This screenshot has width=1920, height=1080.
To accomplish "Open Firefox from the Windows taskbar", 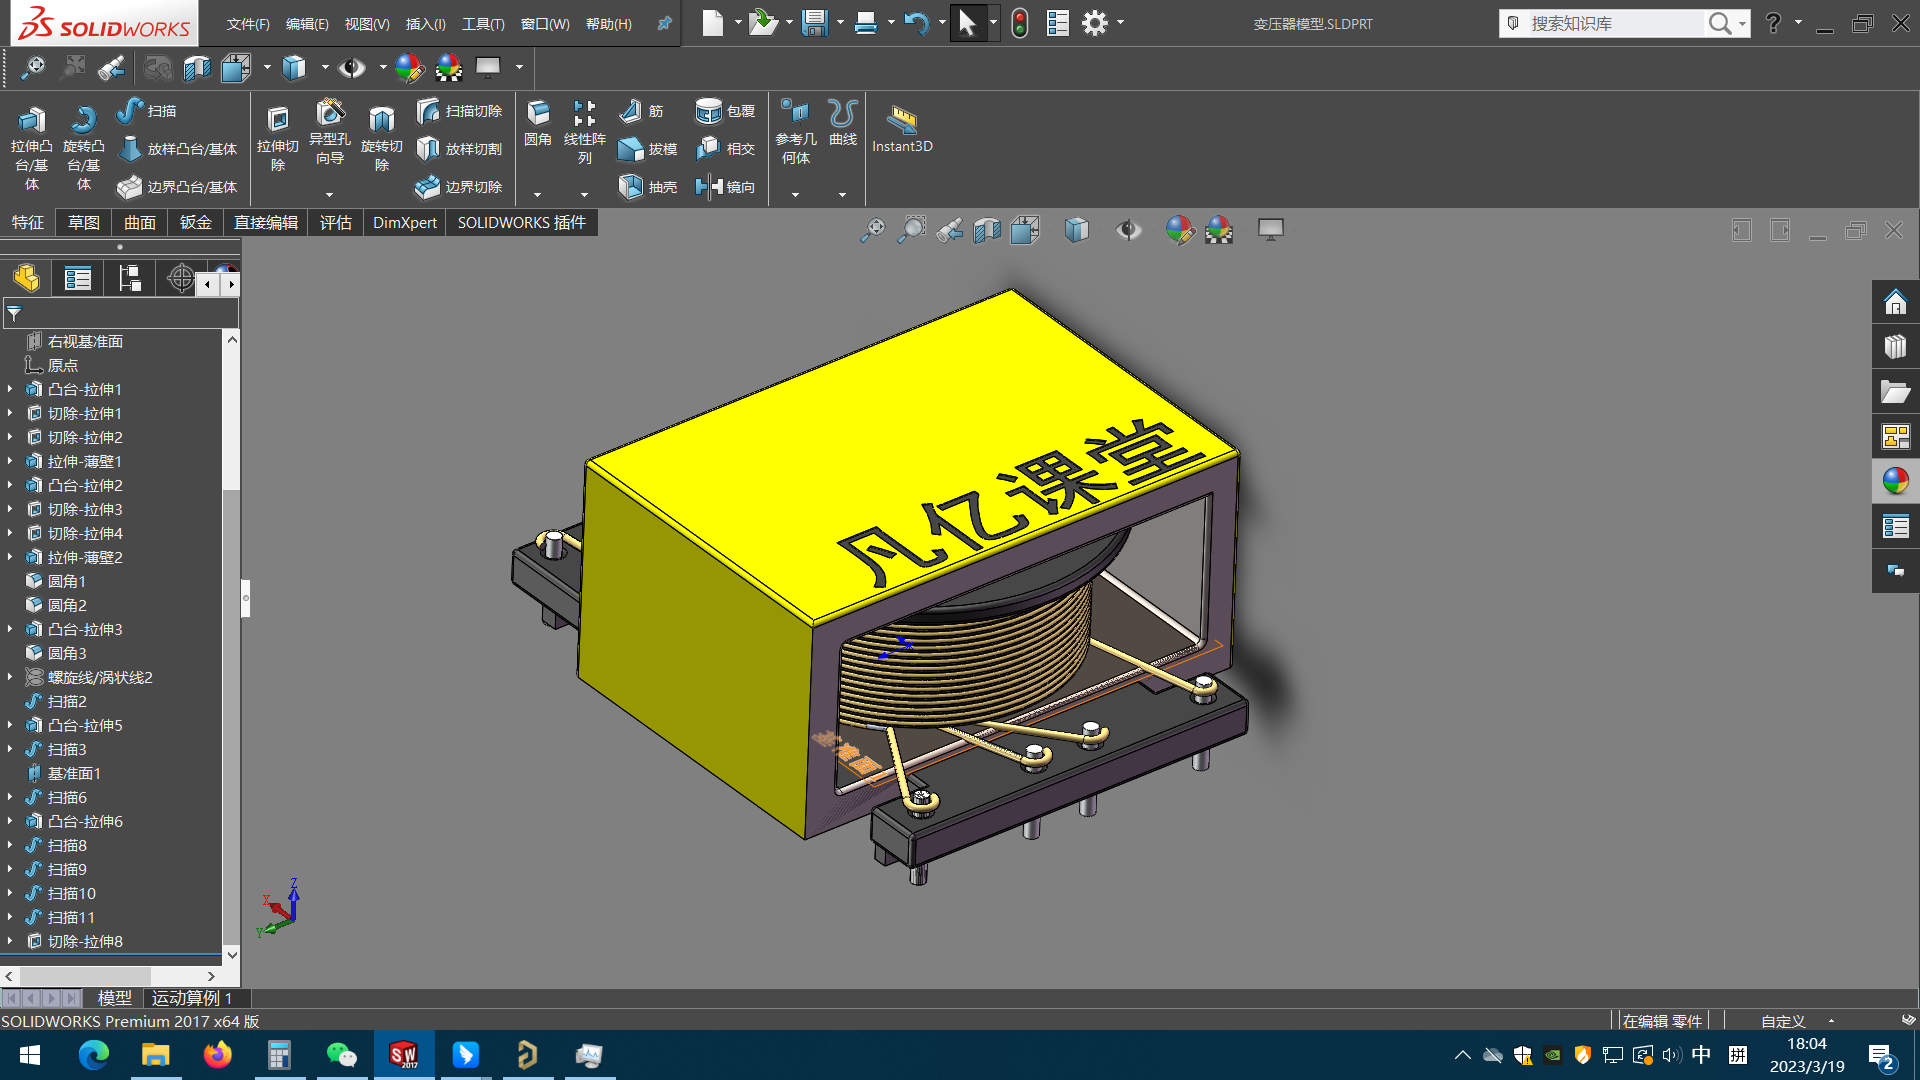I will click(x=217, y=1055).
